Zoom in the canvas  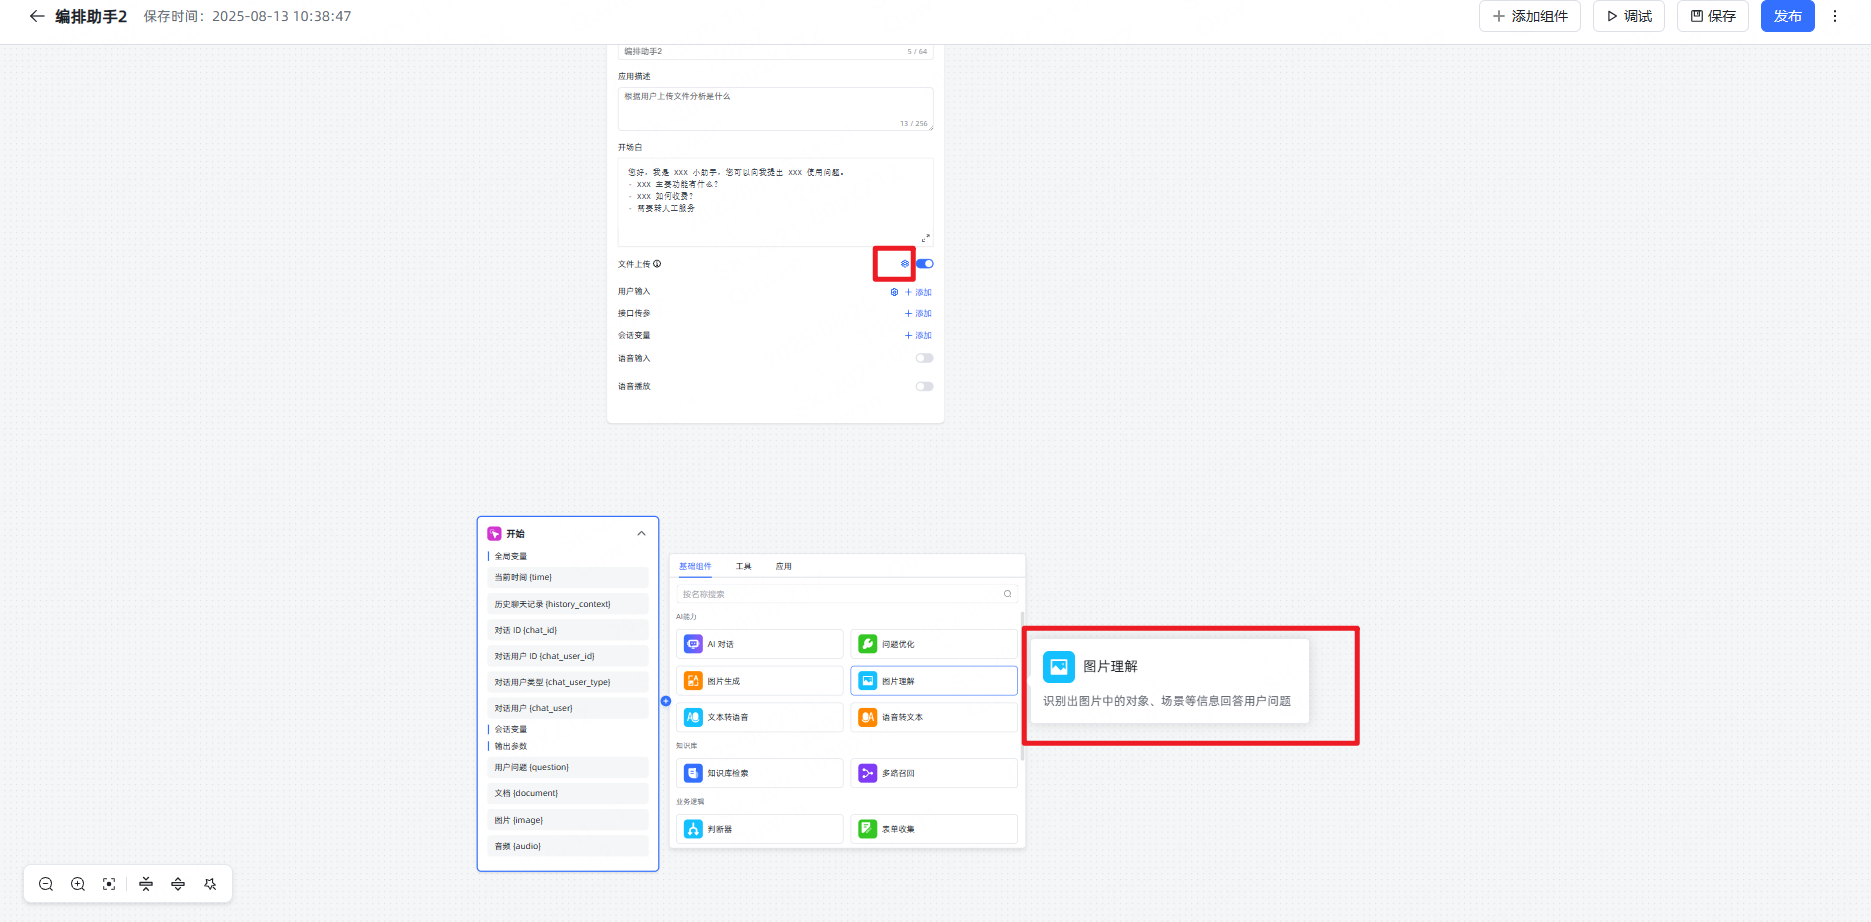coord(78,884)
